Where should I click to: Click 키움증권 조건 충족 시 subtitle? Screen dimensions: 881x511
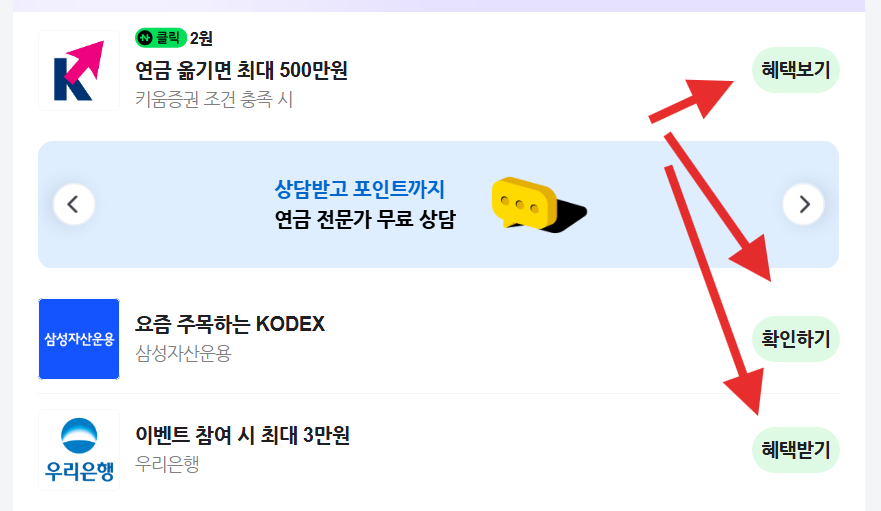click(214, 100)
